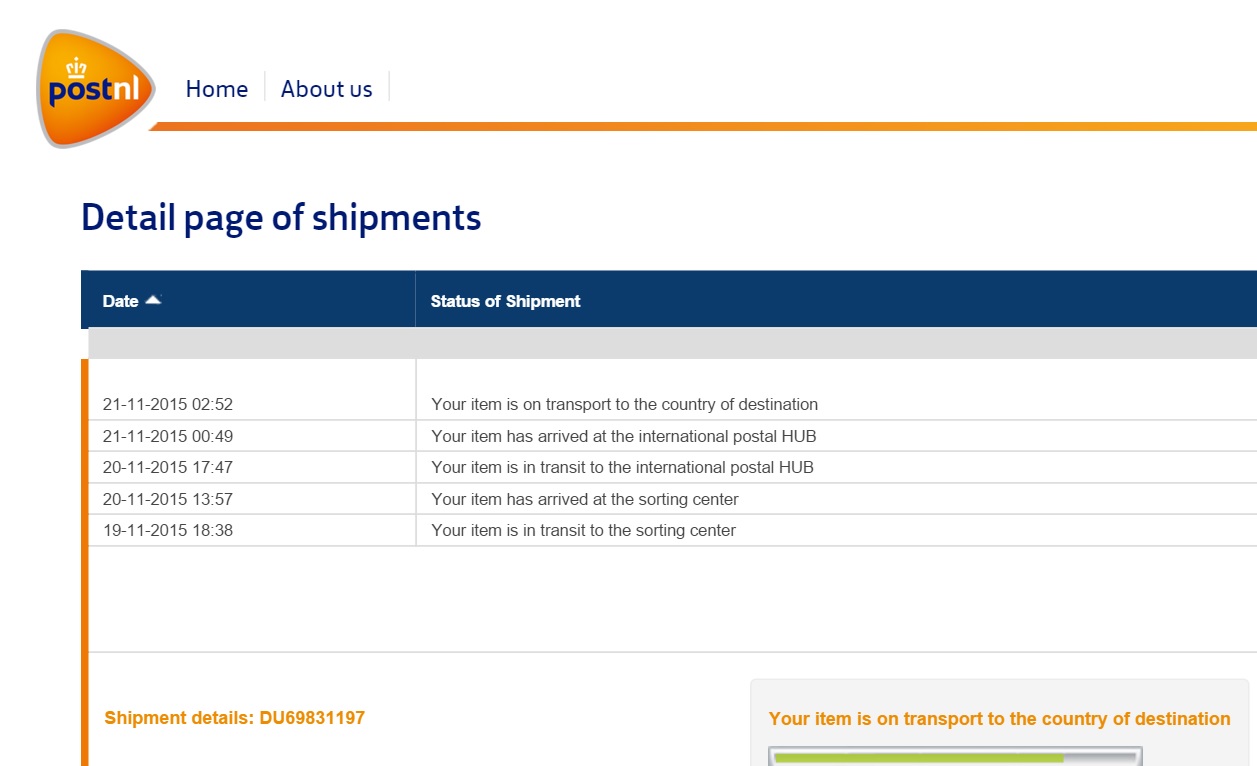Click the orange shipment status summary heading

(x=999, y=719)
